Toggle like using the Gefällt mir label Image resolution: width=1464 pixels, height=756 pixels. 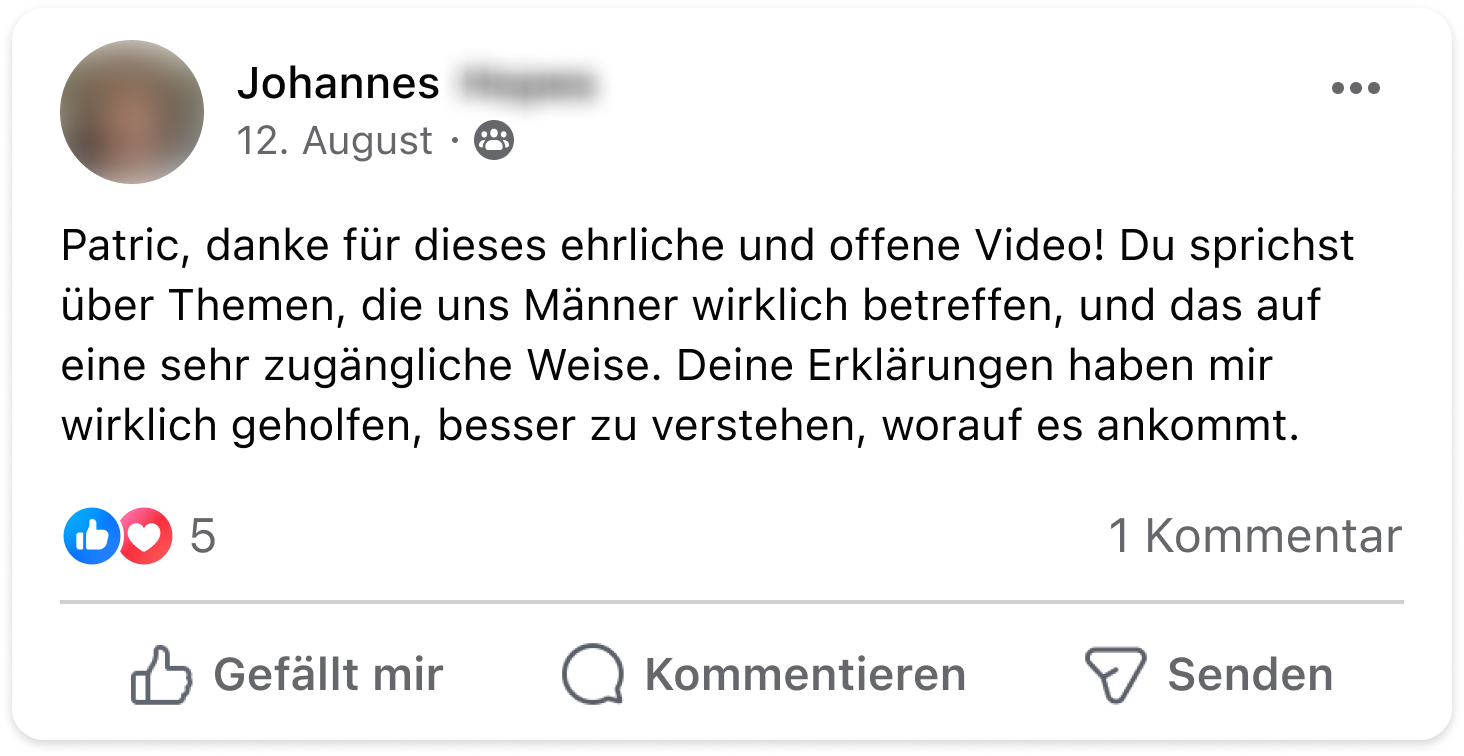coord(328,675)
